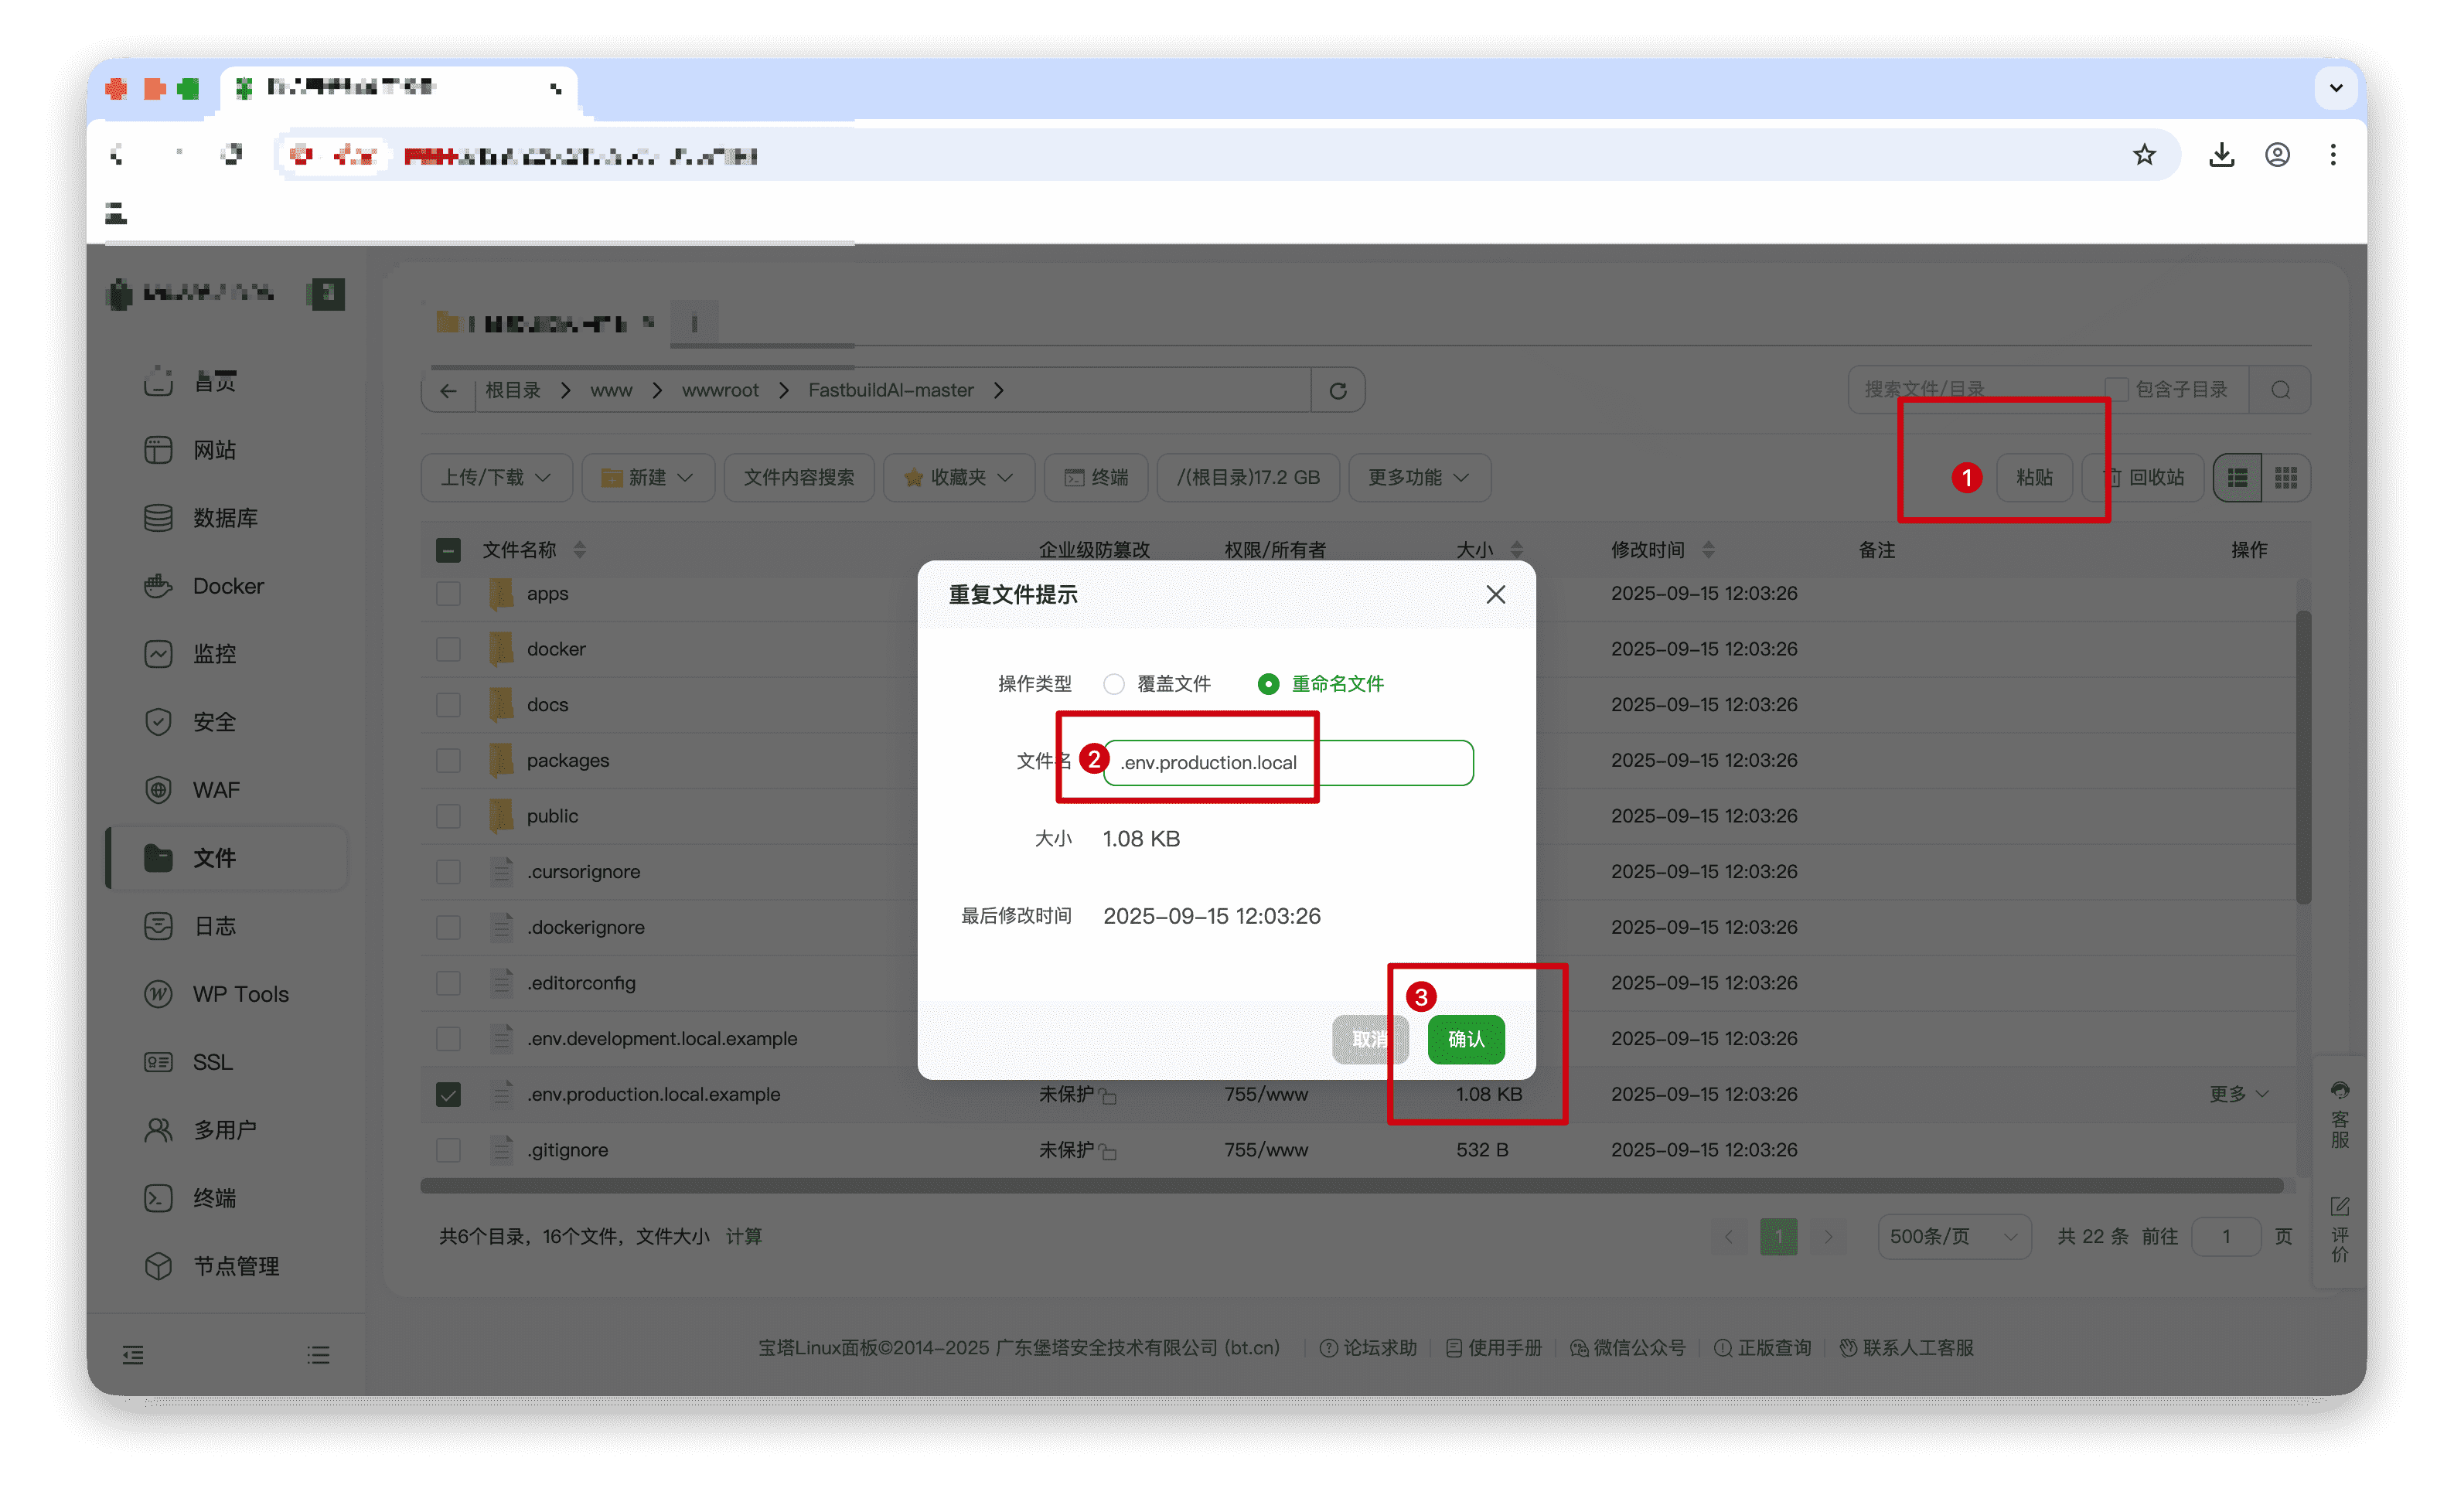This screenshot has width=2454, height=1512.
Task: Select the 覆盖文件 radio option
Action: click(1113, 684)
